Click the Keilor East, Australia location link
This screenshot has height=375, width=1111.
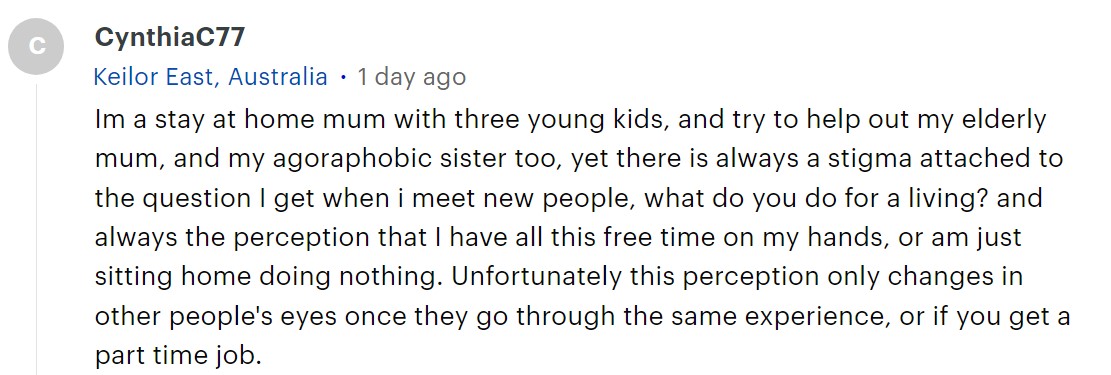(210, 77)
